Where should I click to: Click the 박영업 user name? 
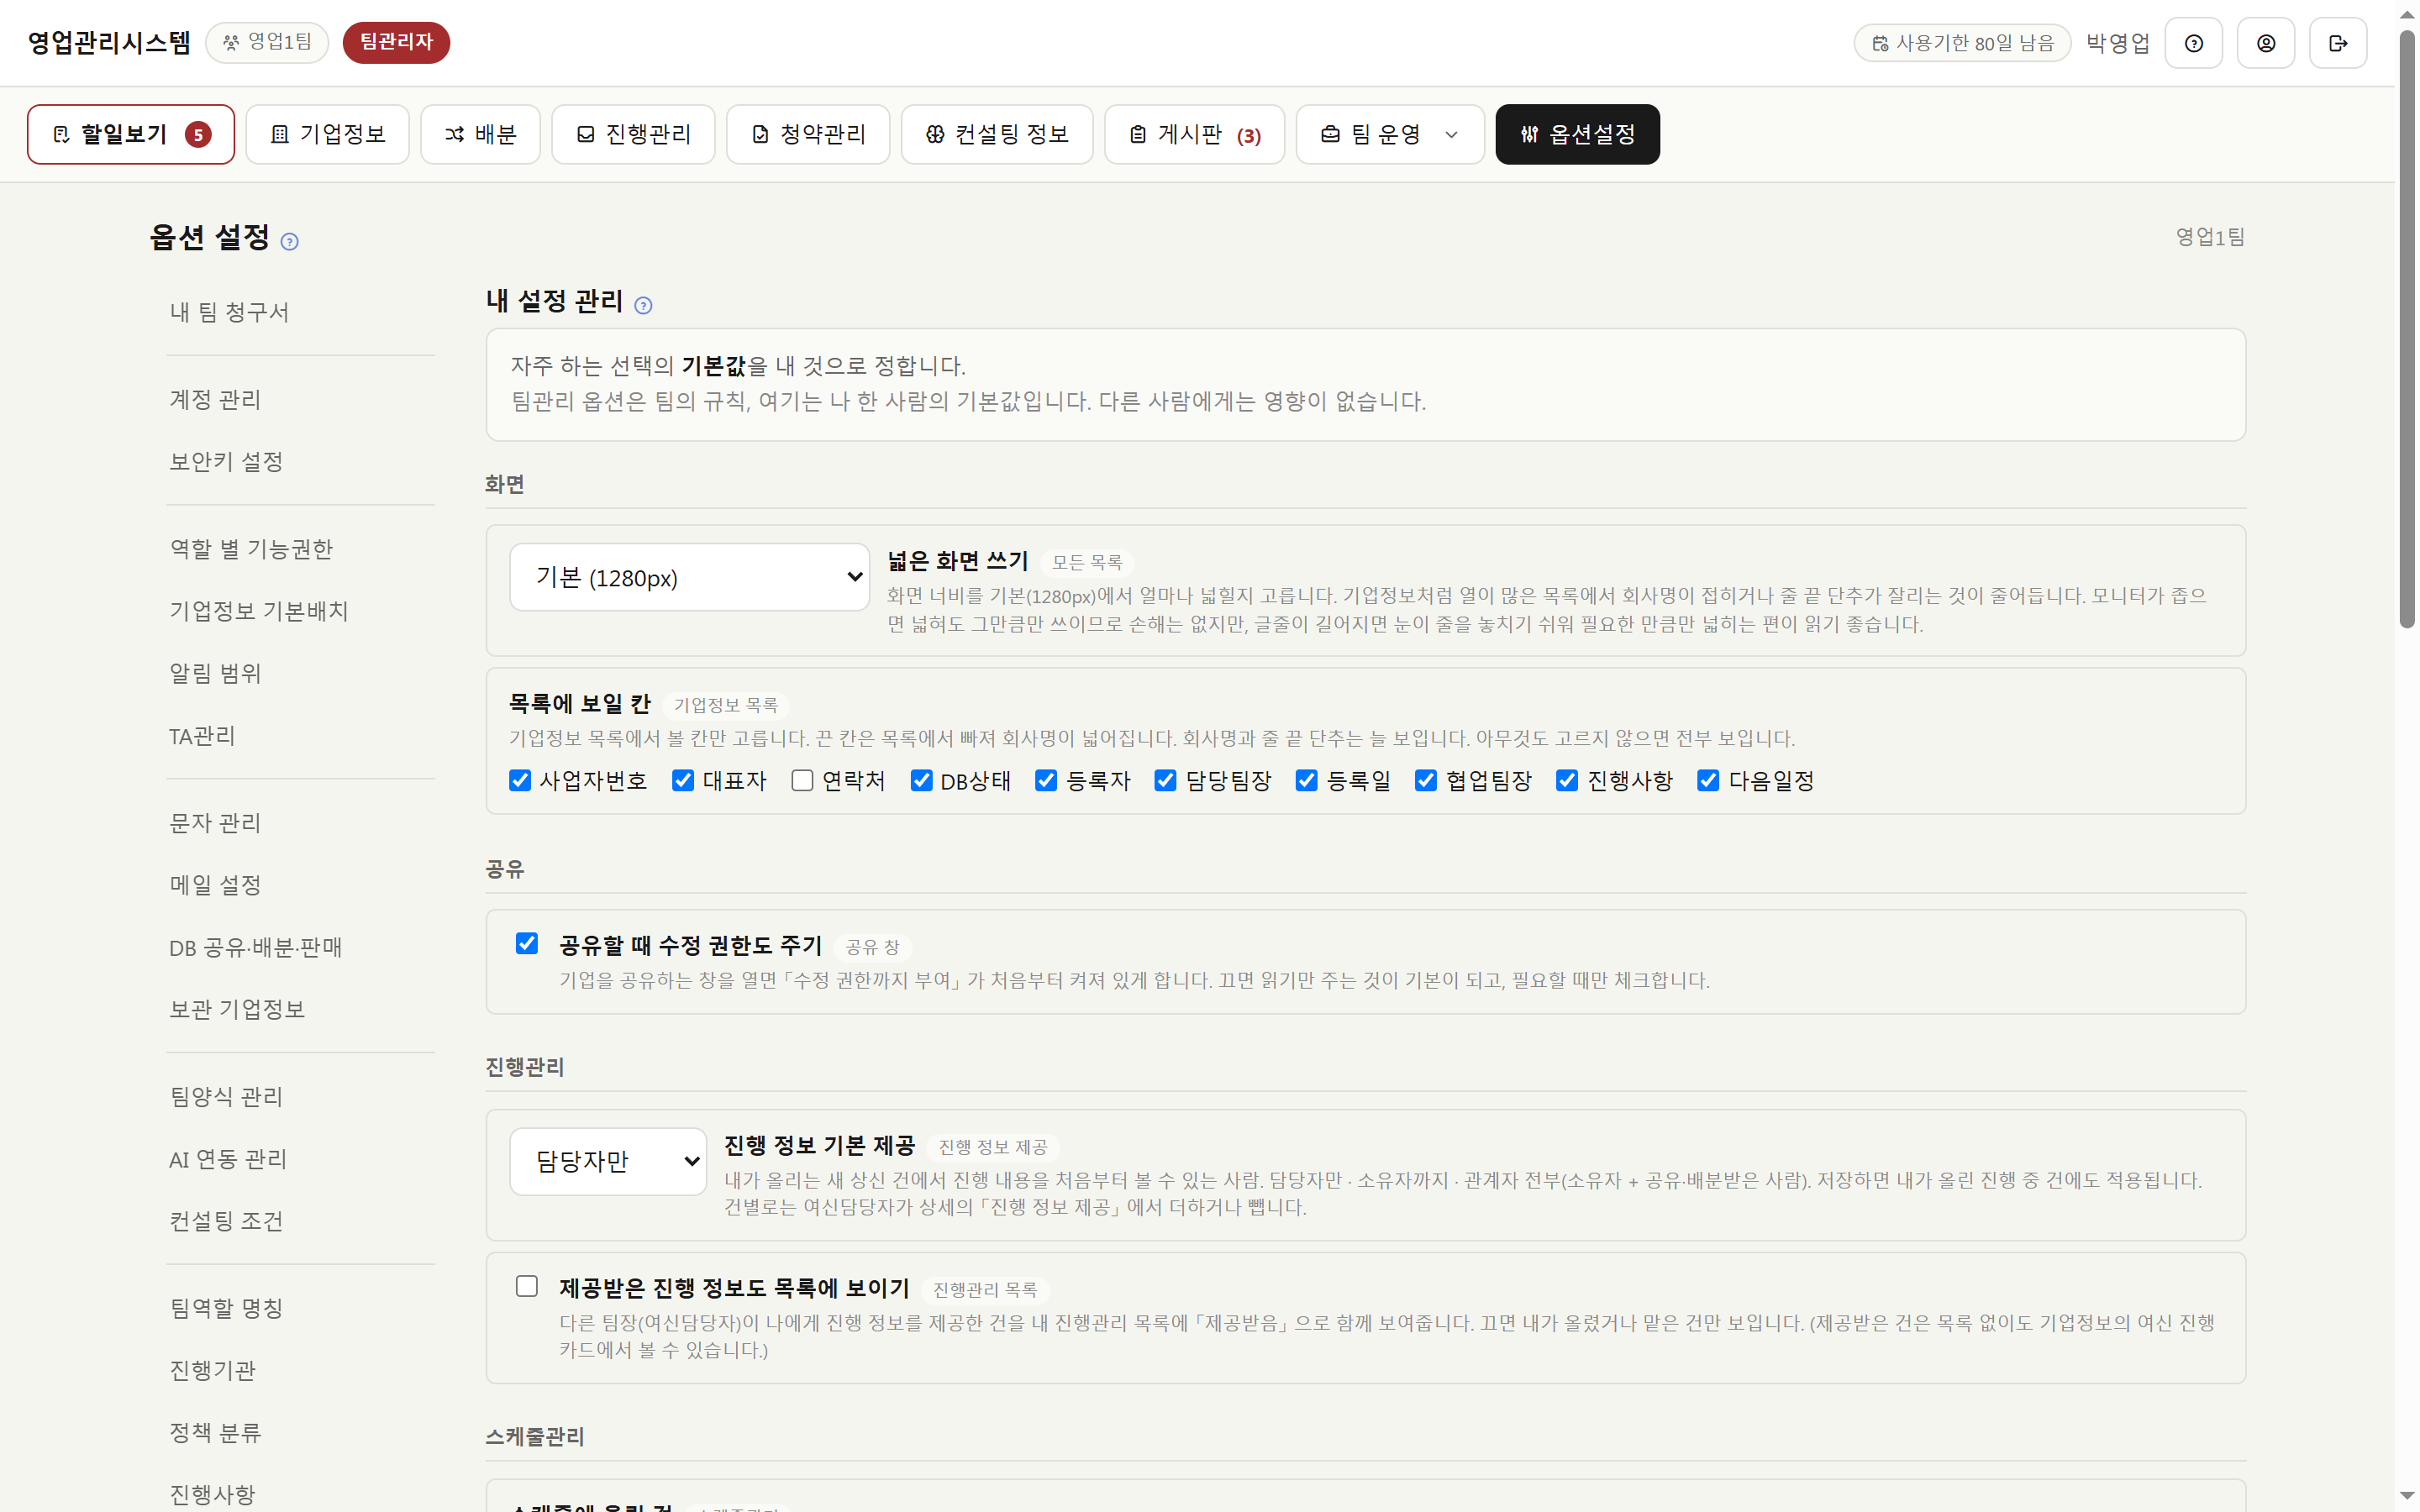coord(2117,43)
